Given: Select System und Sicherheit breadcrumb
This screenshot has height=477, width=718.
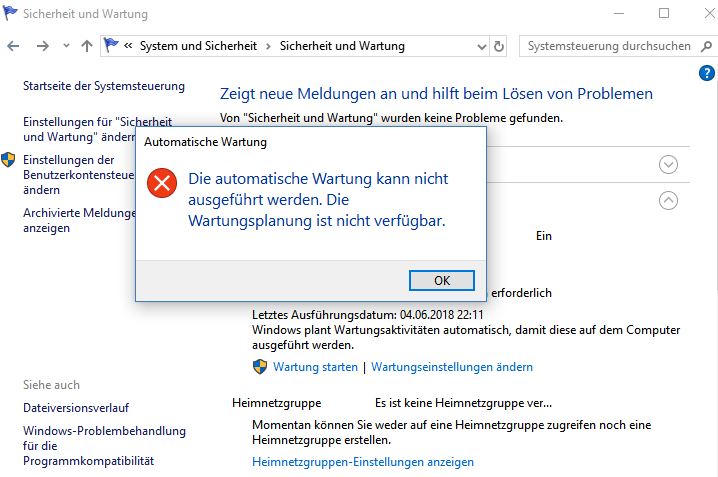Looking at the screenshot, I should (198, 46).
